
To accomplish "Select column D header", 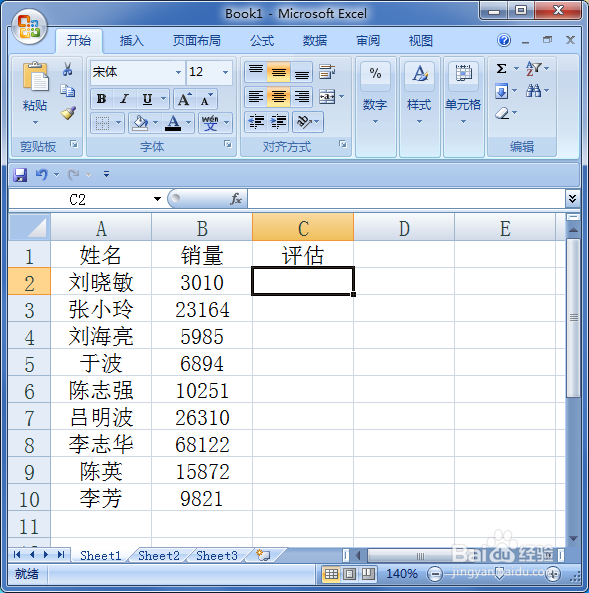I will 404,228.
